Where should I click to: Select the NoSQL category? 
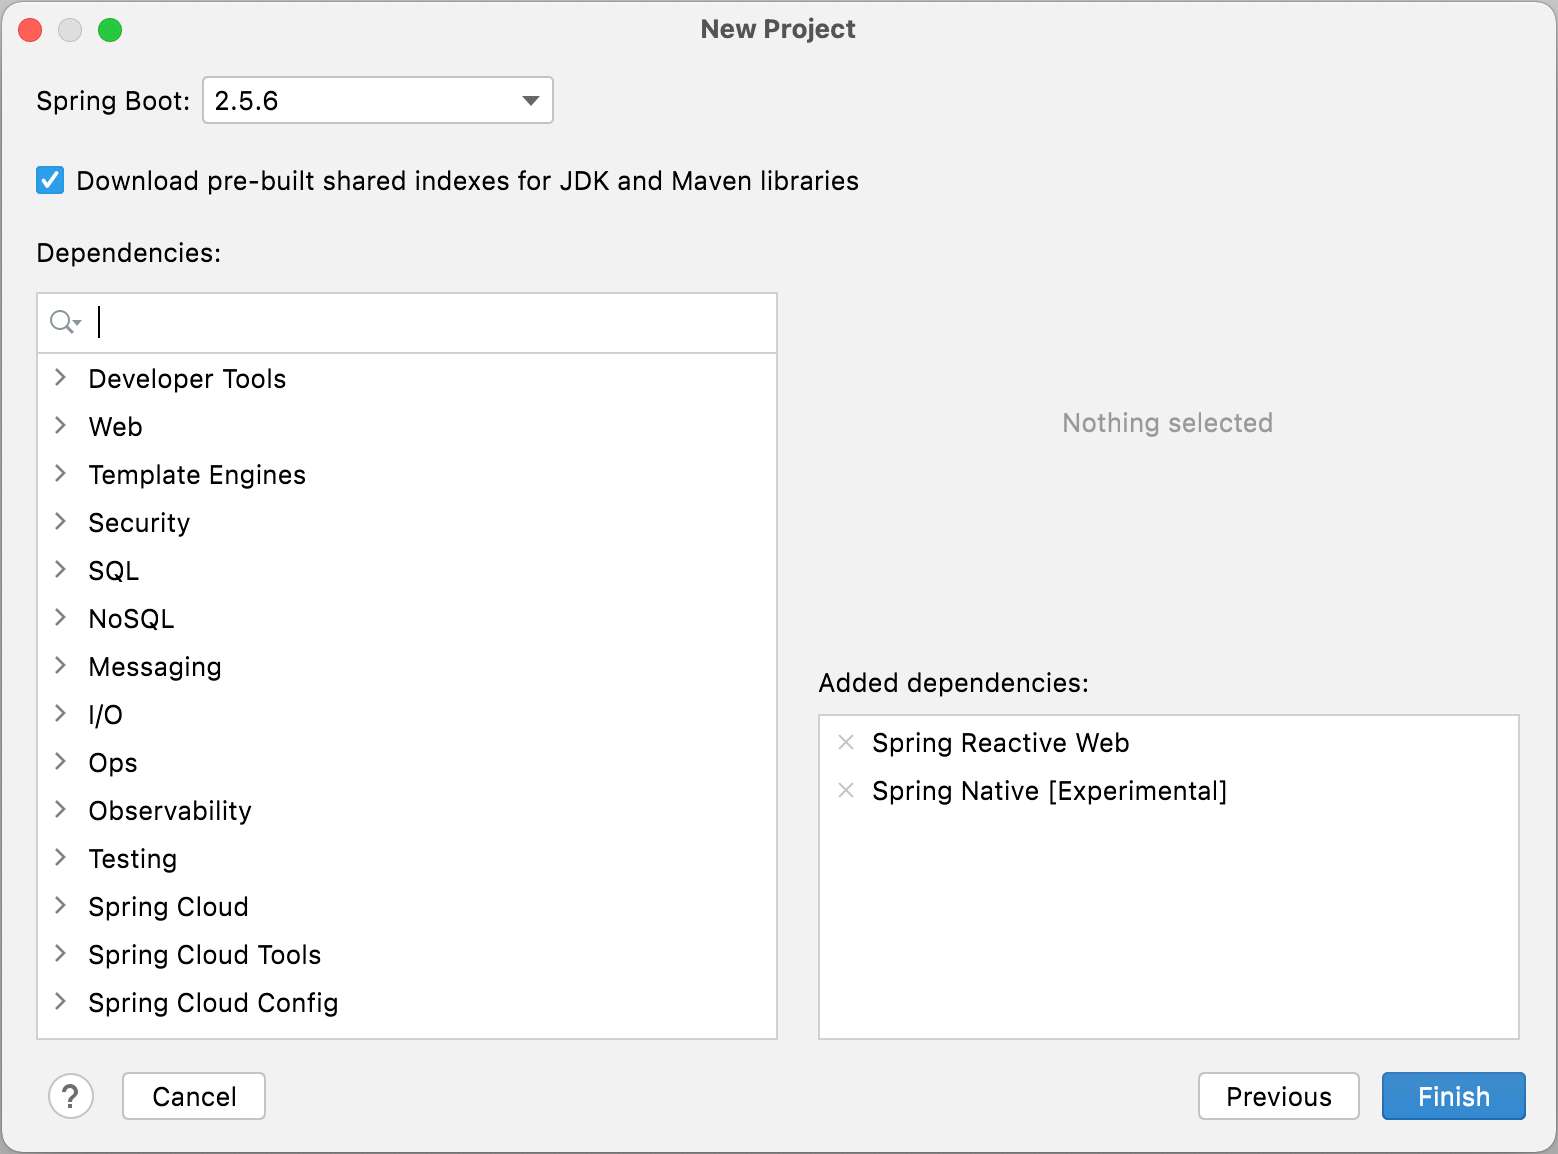coord(131,619)
